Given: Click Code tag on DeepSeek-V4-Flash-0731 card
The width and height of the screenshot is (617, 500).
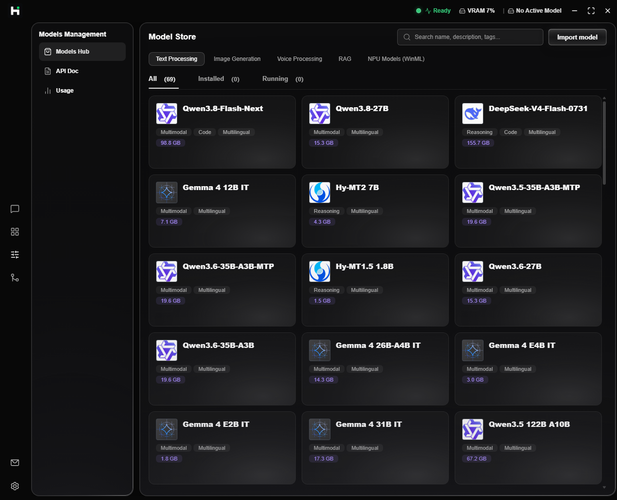Looking at the screenshot, I should coord(510,132).
